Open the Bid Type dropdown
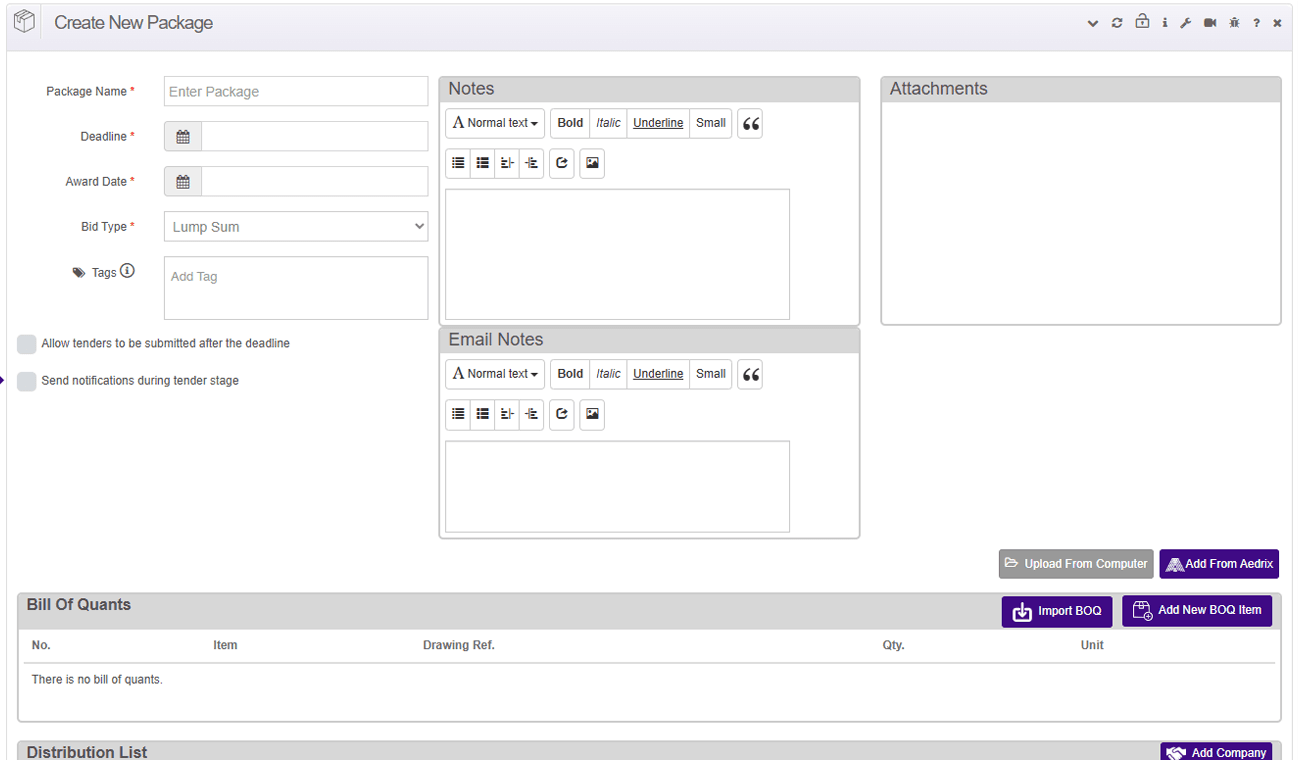This screenshot has height=760, width=1302. pyautogui.click(x=296, y=227)
